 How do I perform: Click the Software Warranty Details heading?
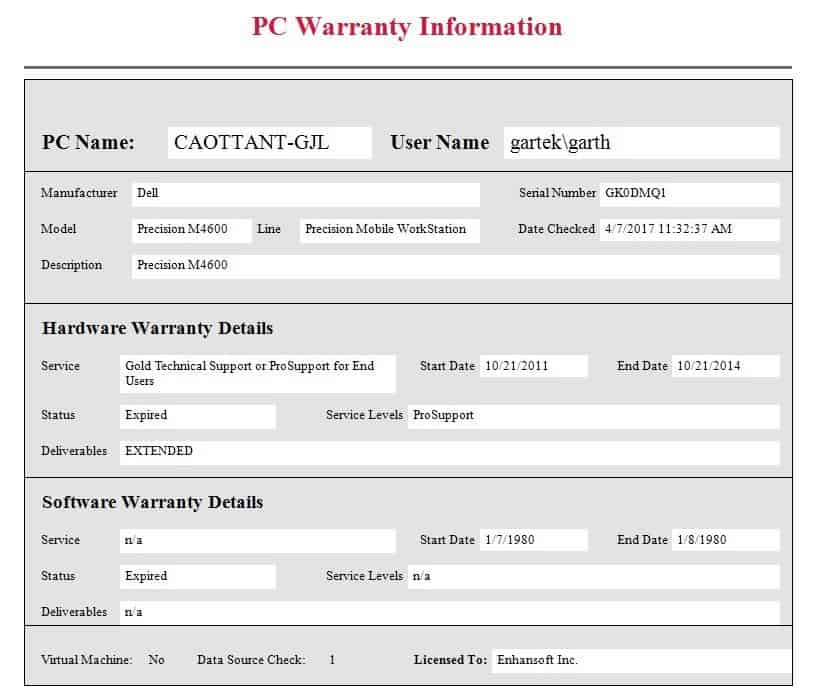click(x=152, y=502)
